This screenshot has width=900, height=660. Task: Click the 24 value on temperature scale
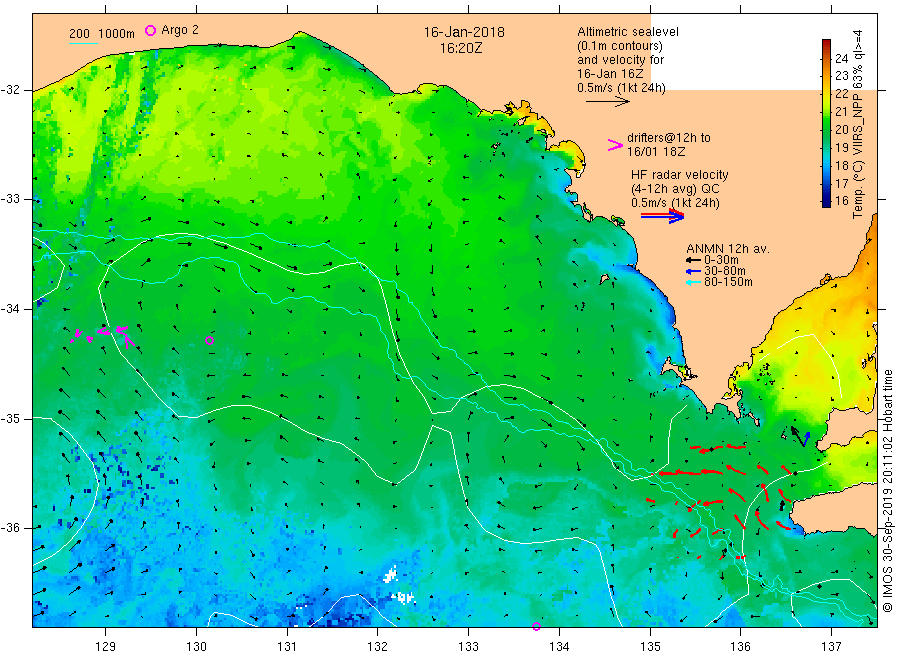coord(841,58)
